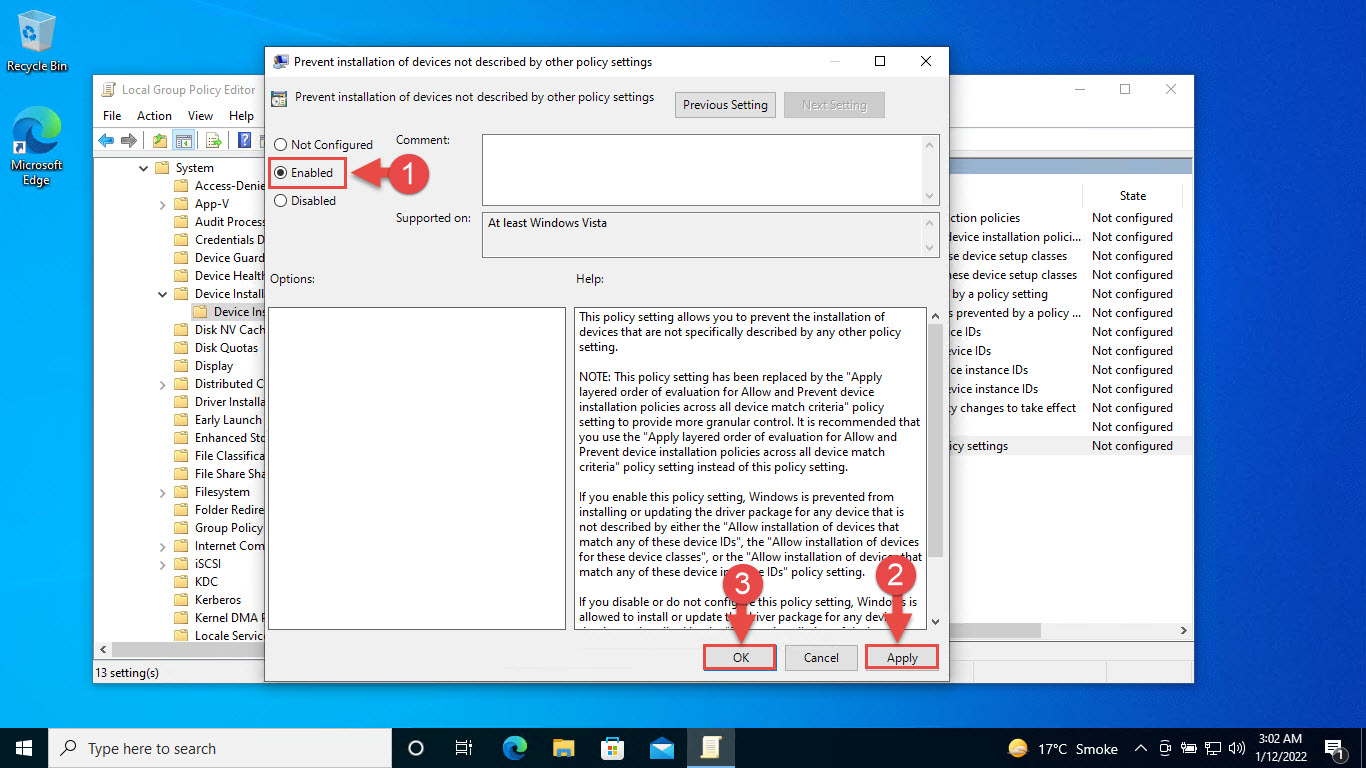The image size is (1366, 768).
Task: Toggle the Show/Hide Console Tree icon
Action: click(x=183, y=140)
